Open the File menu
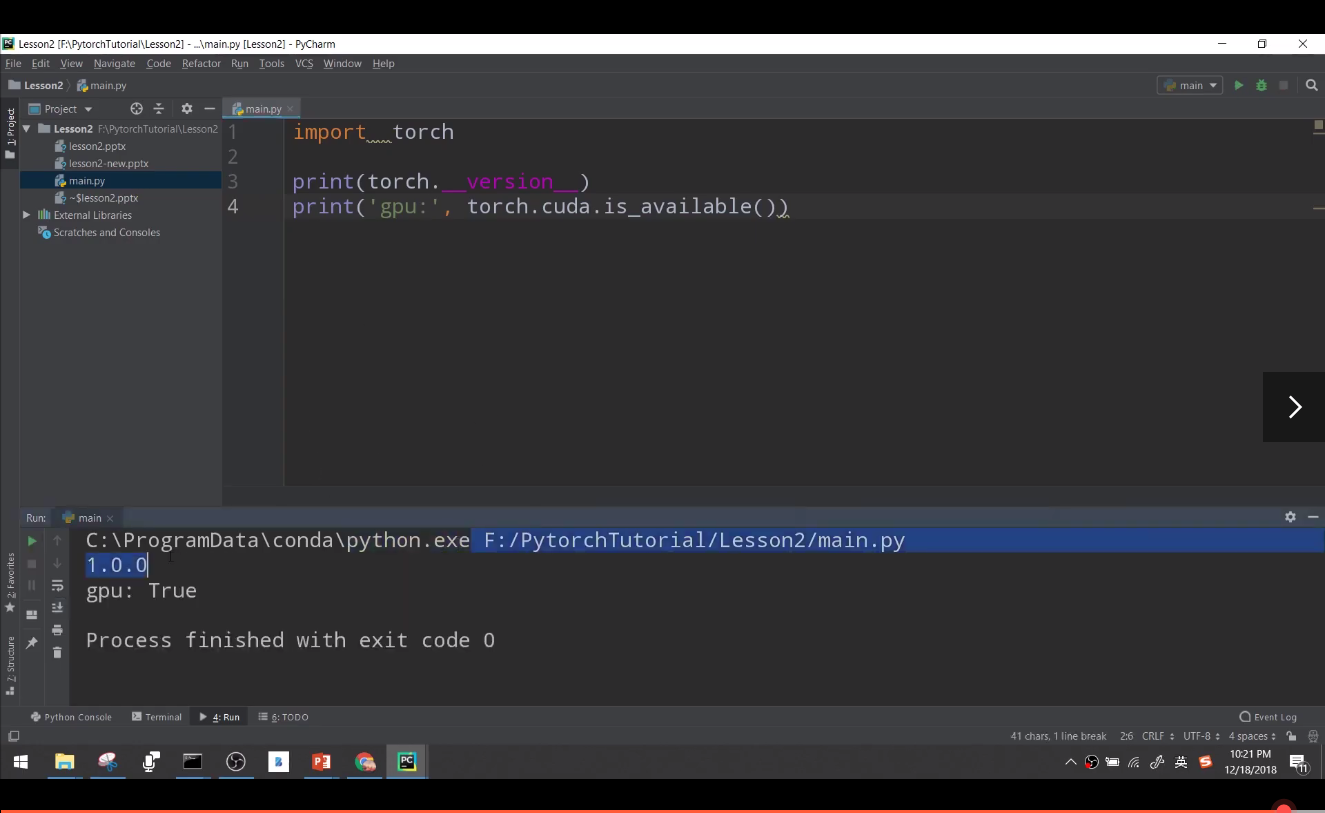 13,63
